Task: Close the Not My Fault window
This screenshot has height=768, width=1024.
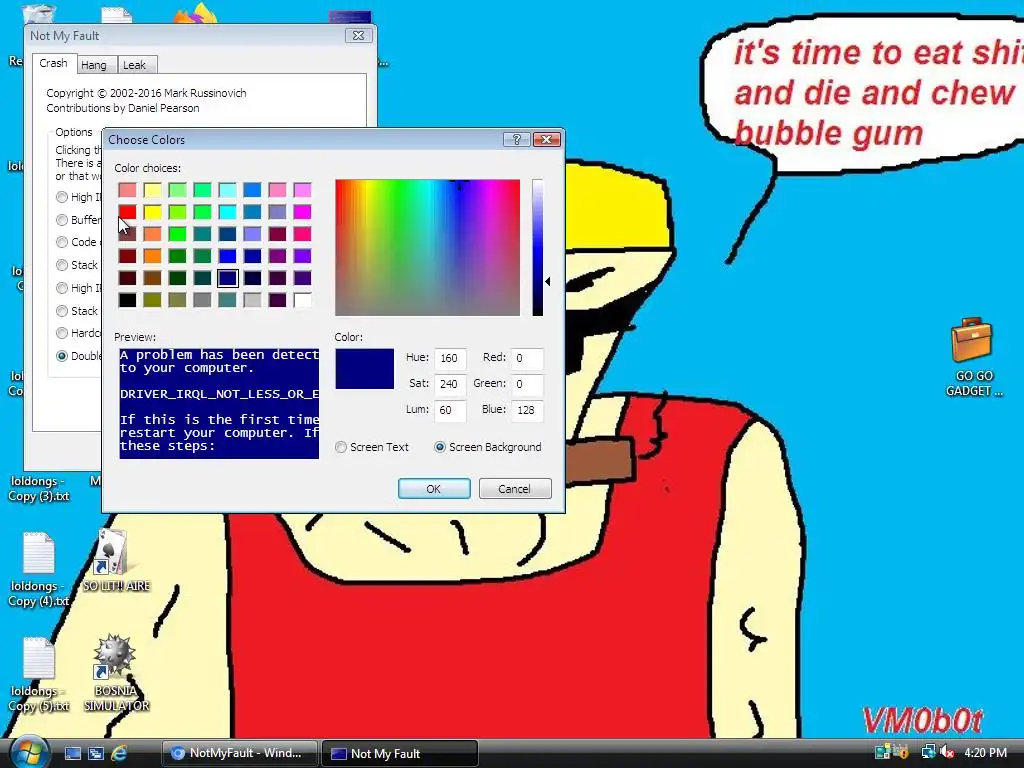Action: pos(359,35)
